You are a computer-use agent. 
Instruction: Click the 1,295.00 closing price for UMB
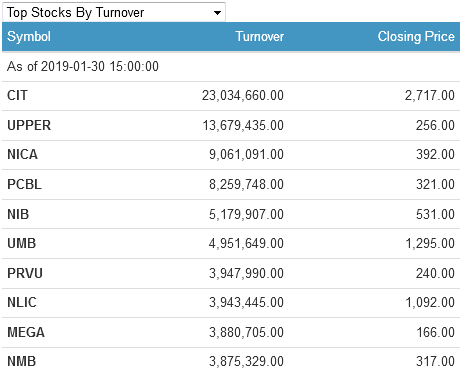click(x=430, y=243)
